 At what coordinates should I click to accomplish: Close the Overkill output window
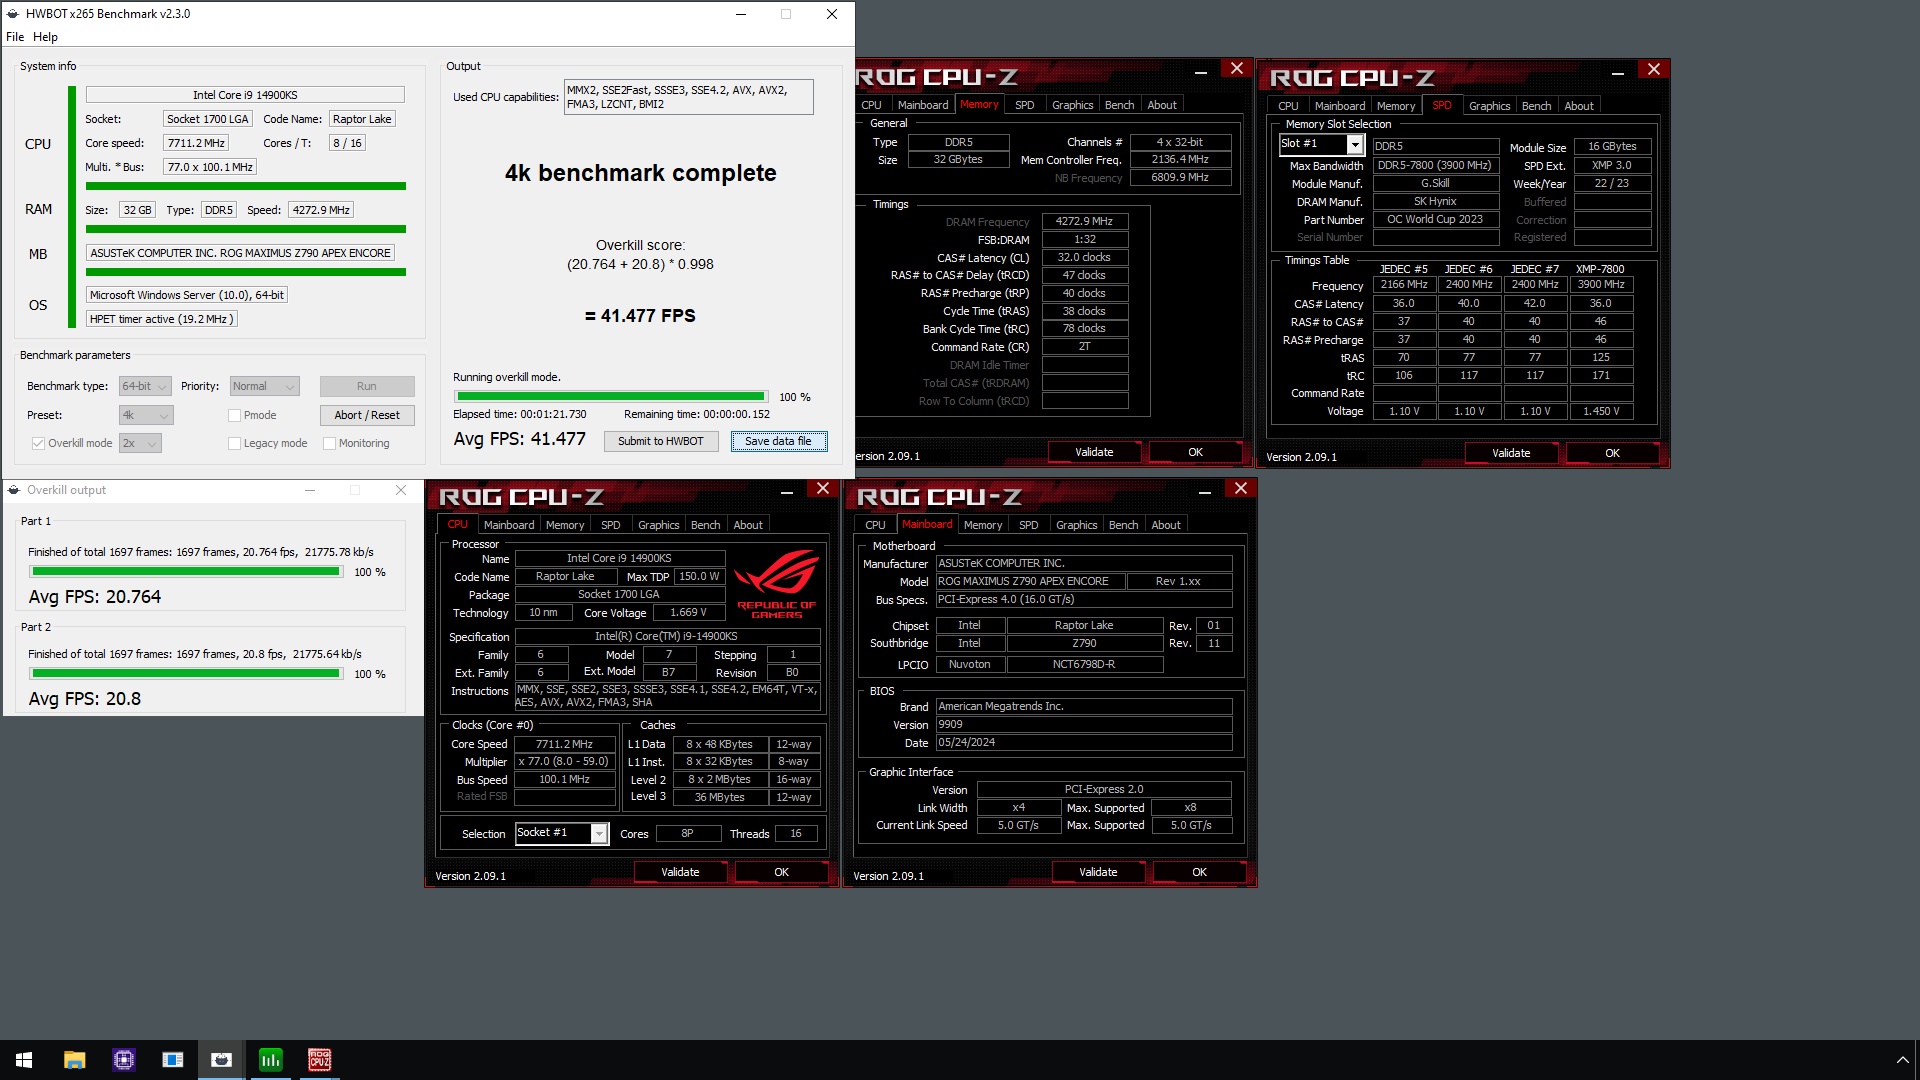click(401, 490)
